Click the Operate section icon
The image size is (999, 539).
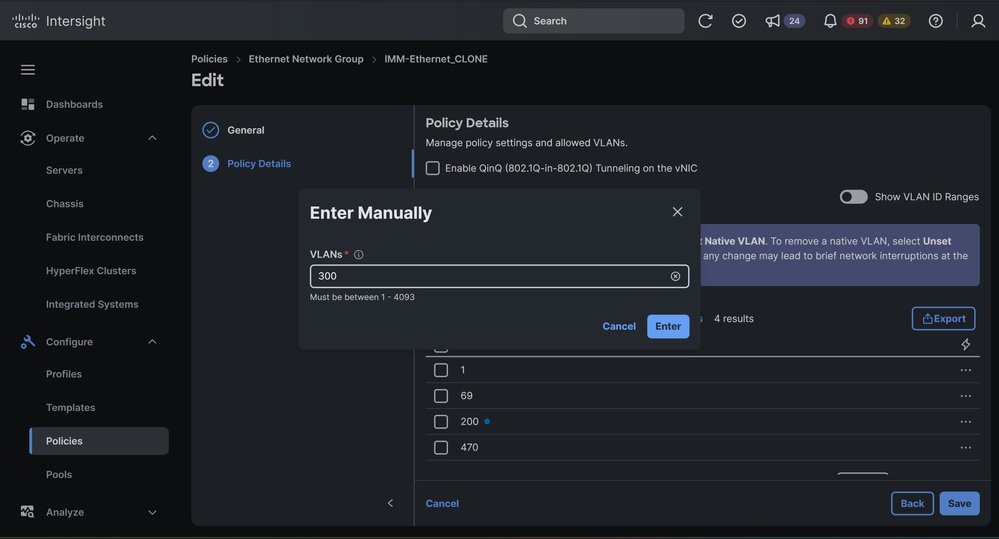click(x=27, y=138)
